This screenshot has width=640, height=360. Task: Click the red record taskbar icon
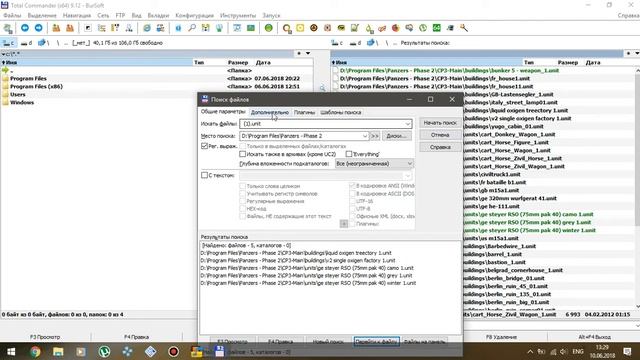173,351
